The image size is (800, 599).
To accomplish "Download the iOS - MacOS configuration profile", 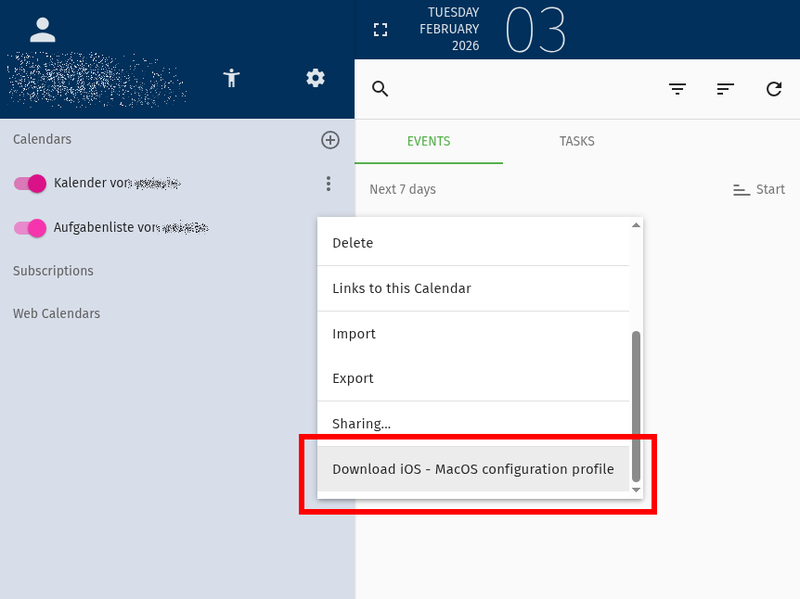I will [473, 468].
